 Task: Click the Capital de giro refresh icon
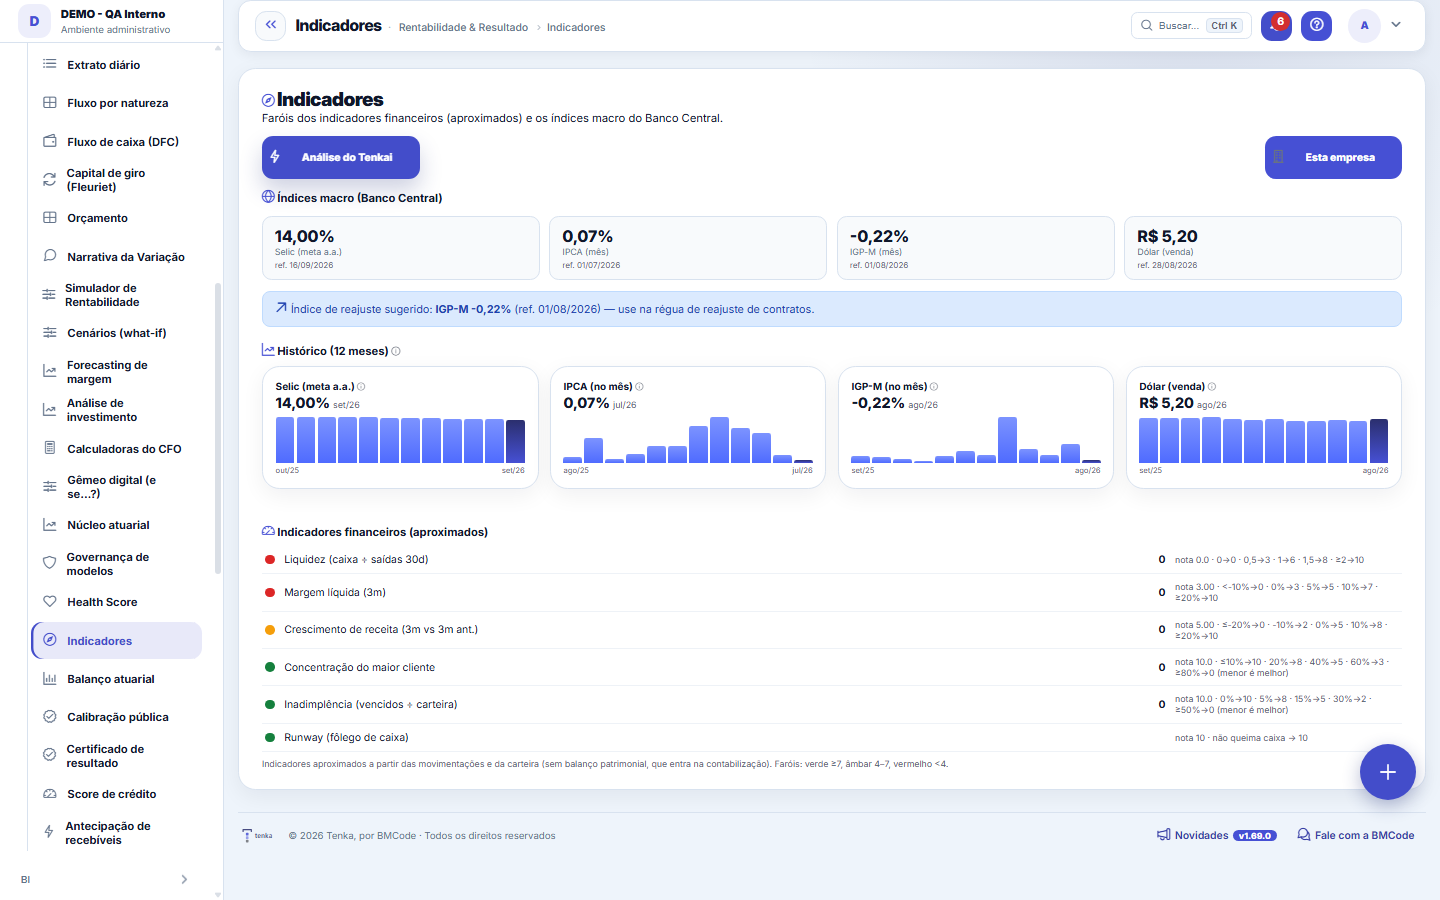pos(49,180)
